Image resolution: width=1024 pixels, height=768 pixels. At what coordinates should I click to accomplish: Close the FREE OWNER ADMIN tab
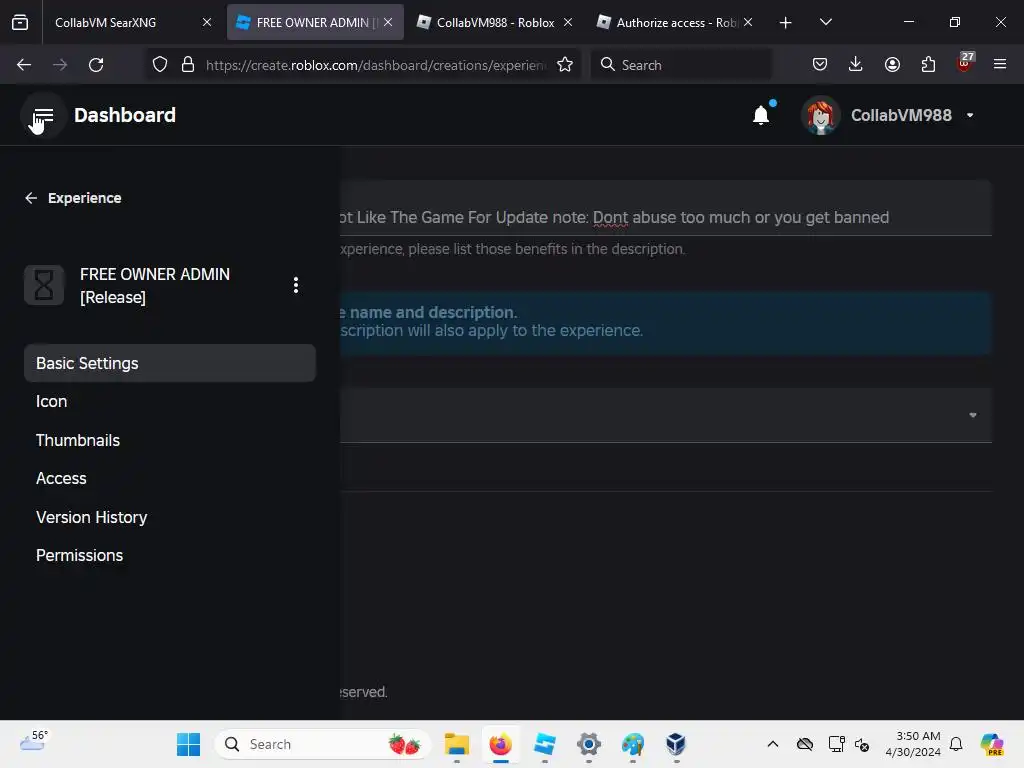click(388, 22)
